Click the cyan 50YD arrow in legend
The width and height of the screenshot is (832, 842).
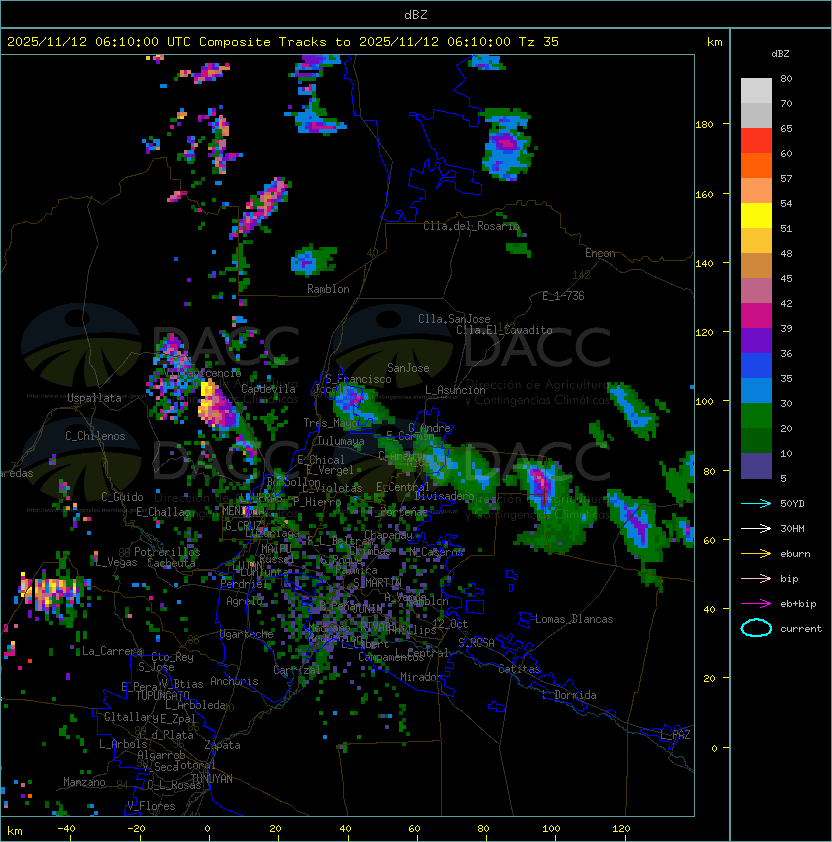756,503
